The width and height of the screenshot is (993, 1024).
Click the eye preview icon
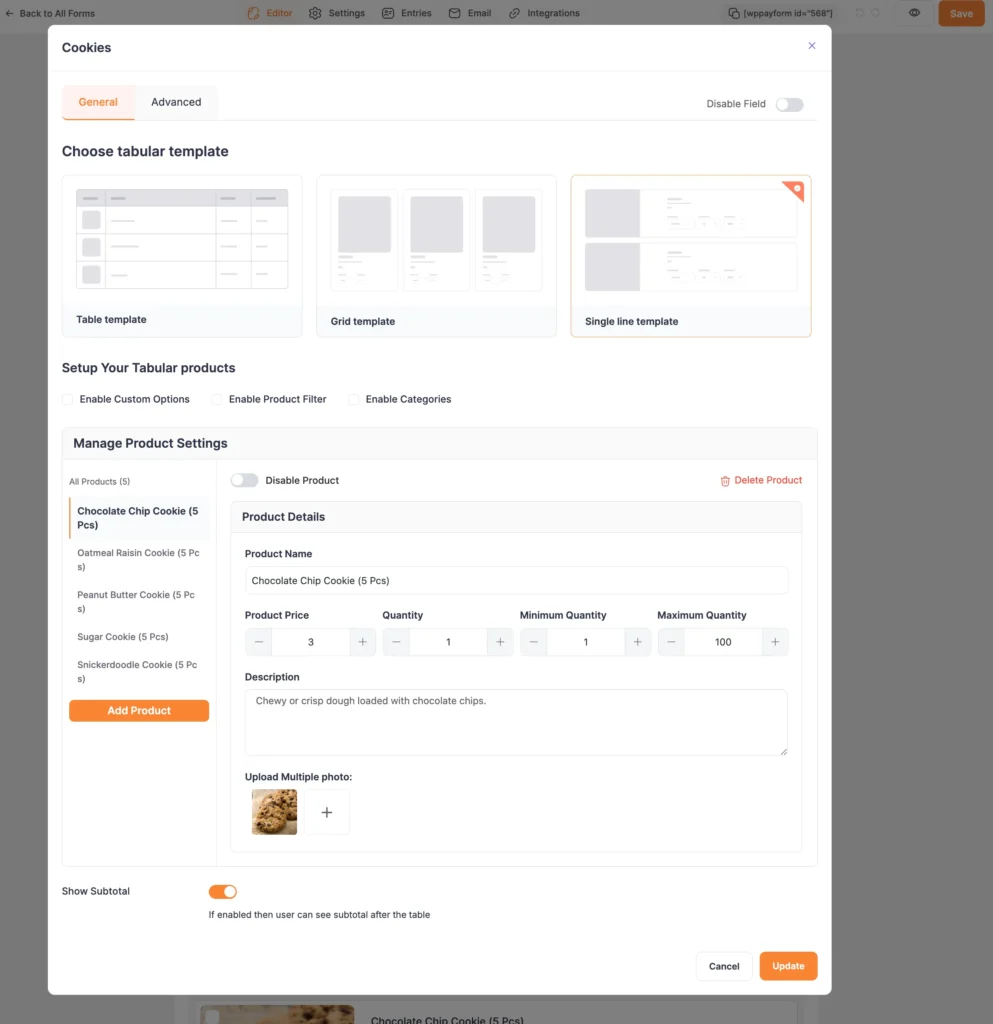(913, 13)
